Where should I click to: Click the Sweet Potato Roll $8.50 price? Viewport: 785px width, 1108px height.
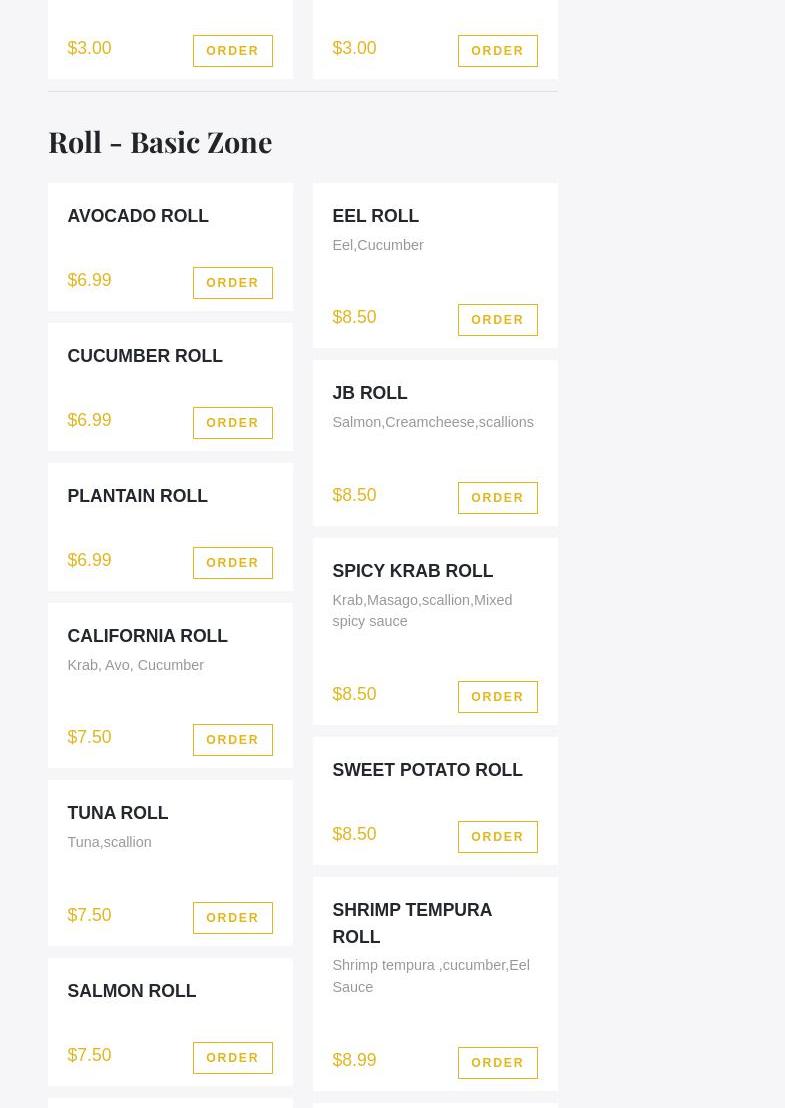(x=354, y=834)
